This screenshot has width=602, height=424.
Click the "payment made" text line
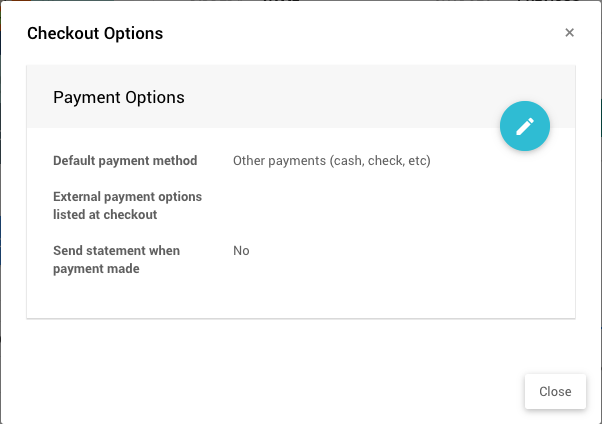click(96, 269)
